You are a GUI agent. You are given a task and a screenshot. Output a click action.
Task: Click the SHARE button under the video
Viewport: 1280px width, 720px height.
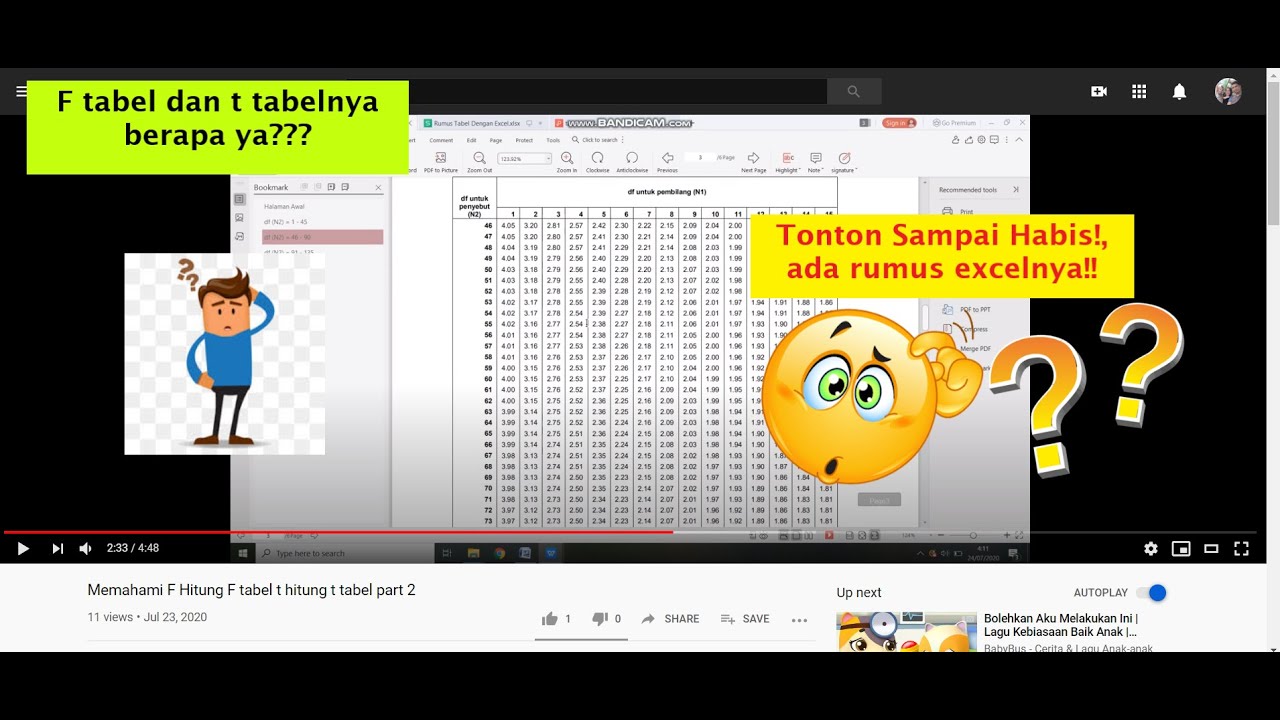point(670,619)
